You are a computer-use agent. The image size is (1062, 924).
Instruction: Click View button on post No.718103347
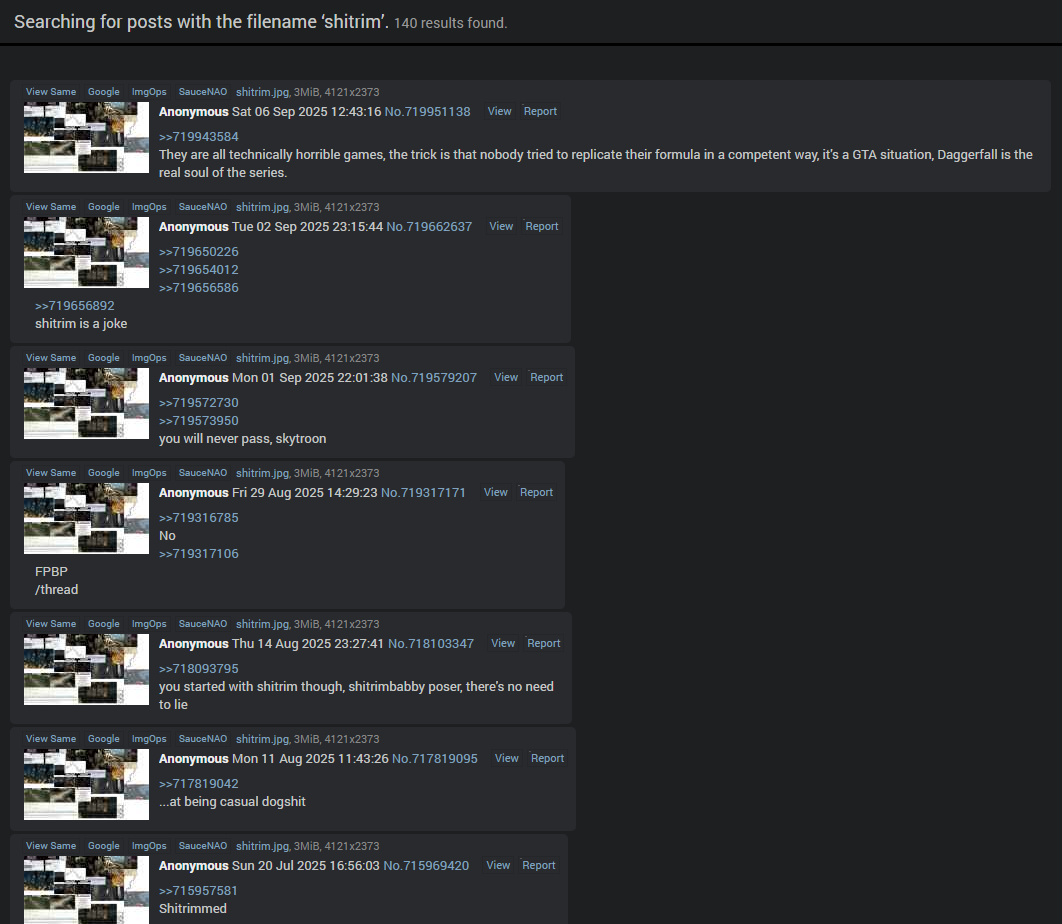[x=503, y=644]
